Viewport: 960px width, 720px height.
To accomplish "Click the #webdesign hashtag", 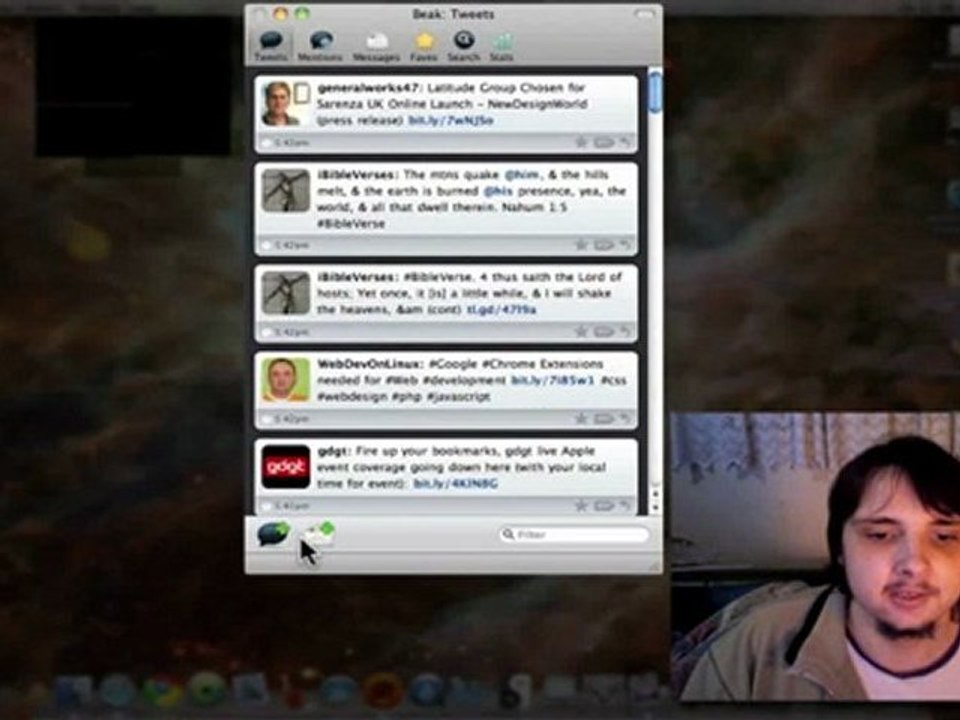I will tap(352, 397).
